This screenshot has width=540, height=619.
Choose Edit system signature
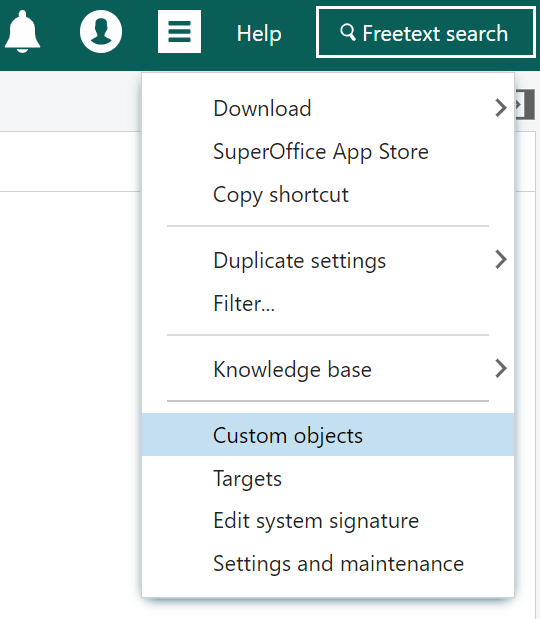click(x=328, y=520)
